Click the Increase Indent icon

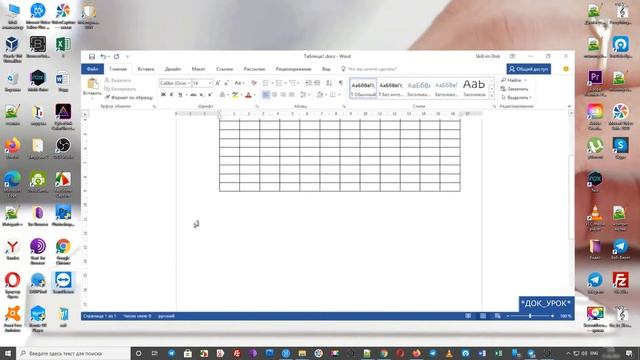click(x=317, y=83)
